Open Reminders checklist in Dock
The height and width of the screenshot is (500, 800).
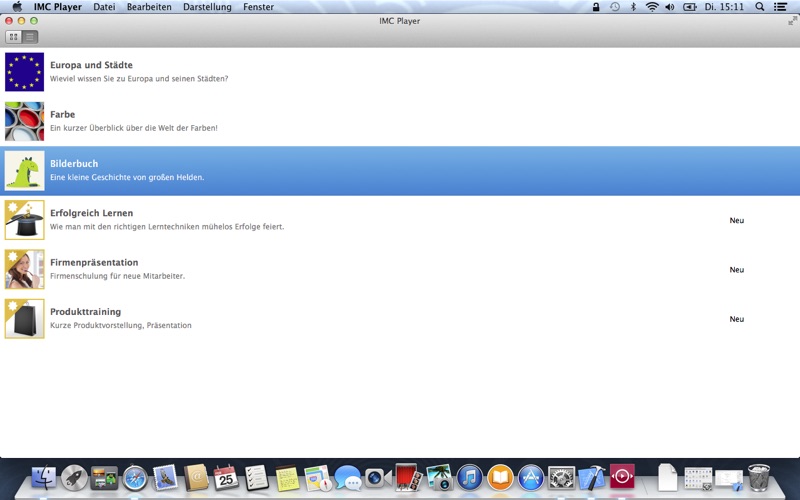point(256,478)
